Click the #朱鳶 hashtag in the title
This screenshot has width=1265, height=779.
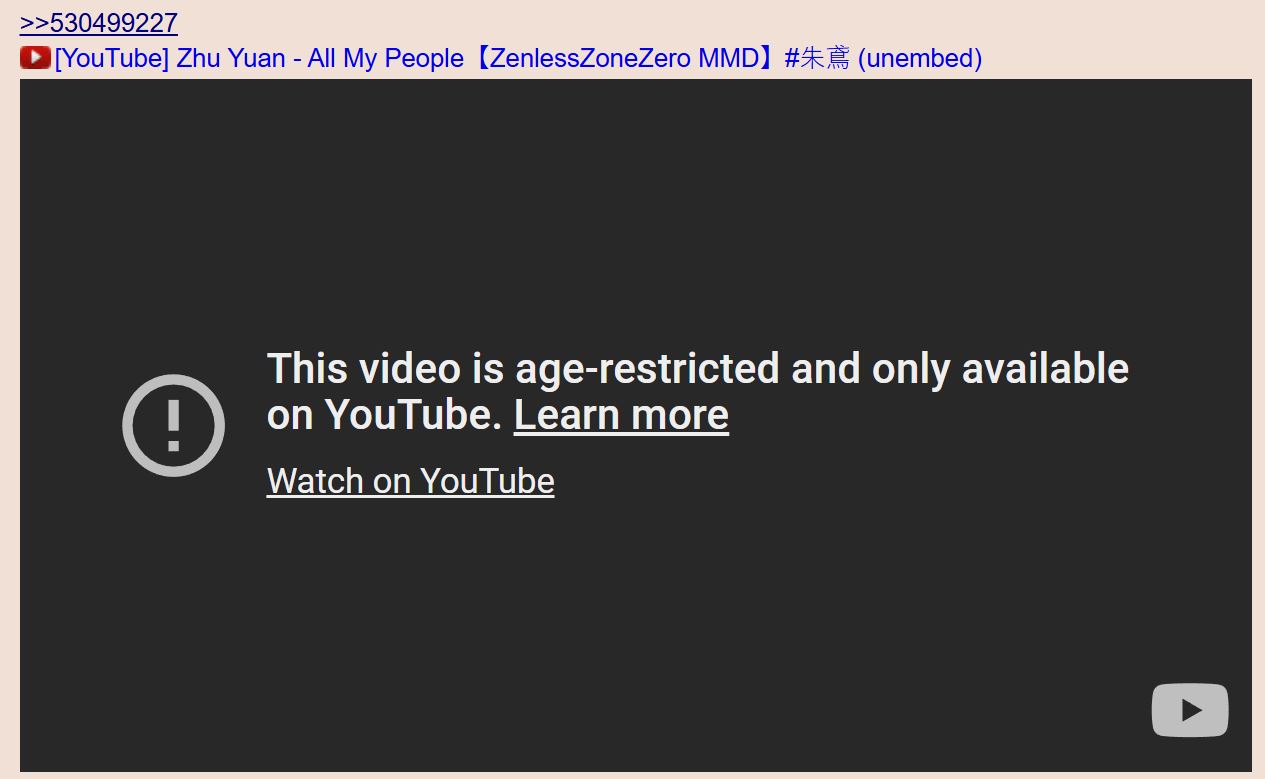click(x=817, y=58)
